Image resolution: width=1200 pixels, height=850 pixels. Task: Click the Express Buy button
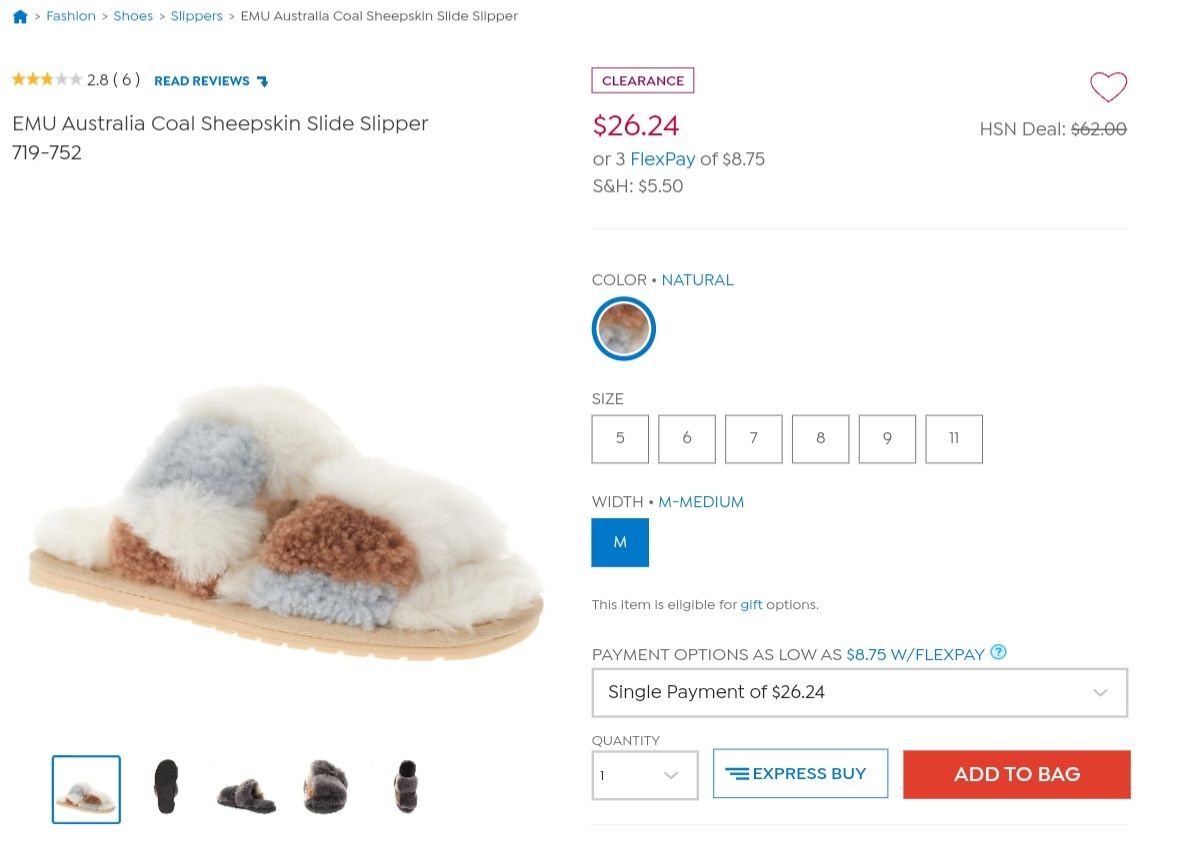tap(800, 773)
